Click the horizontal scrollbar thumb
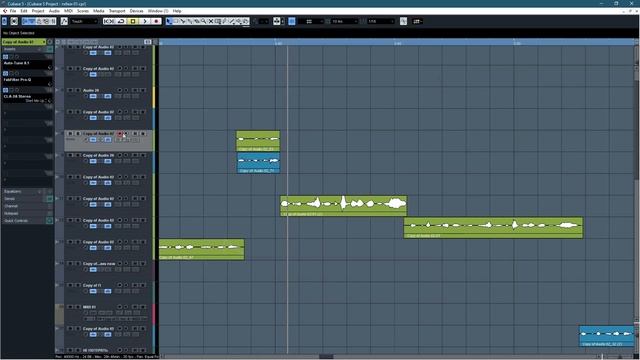 coord(326,356)
